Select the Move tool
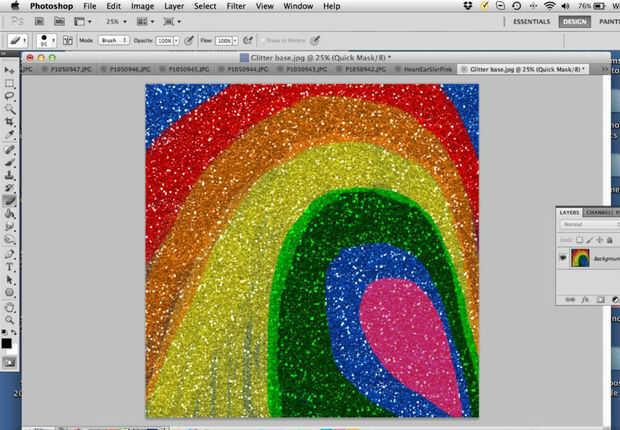This screenshot has width=620, height=430. pyautogui.click(x=9, y=70)
